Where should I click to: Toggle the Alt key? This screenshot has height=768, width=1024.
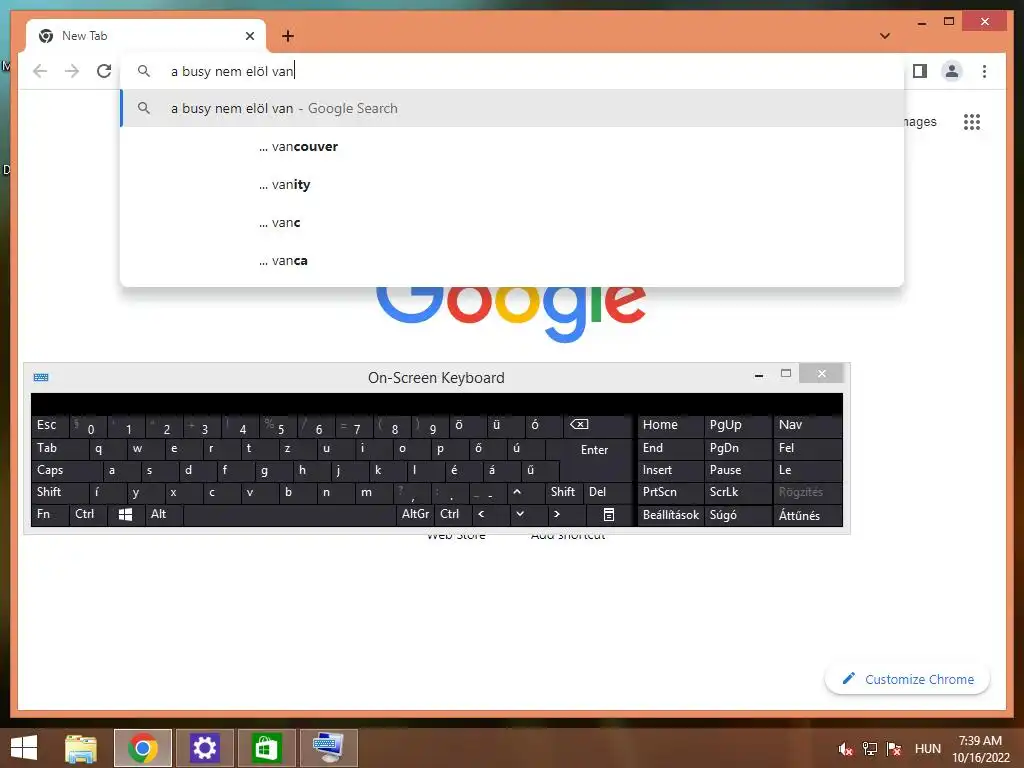(x=164, y=515)
